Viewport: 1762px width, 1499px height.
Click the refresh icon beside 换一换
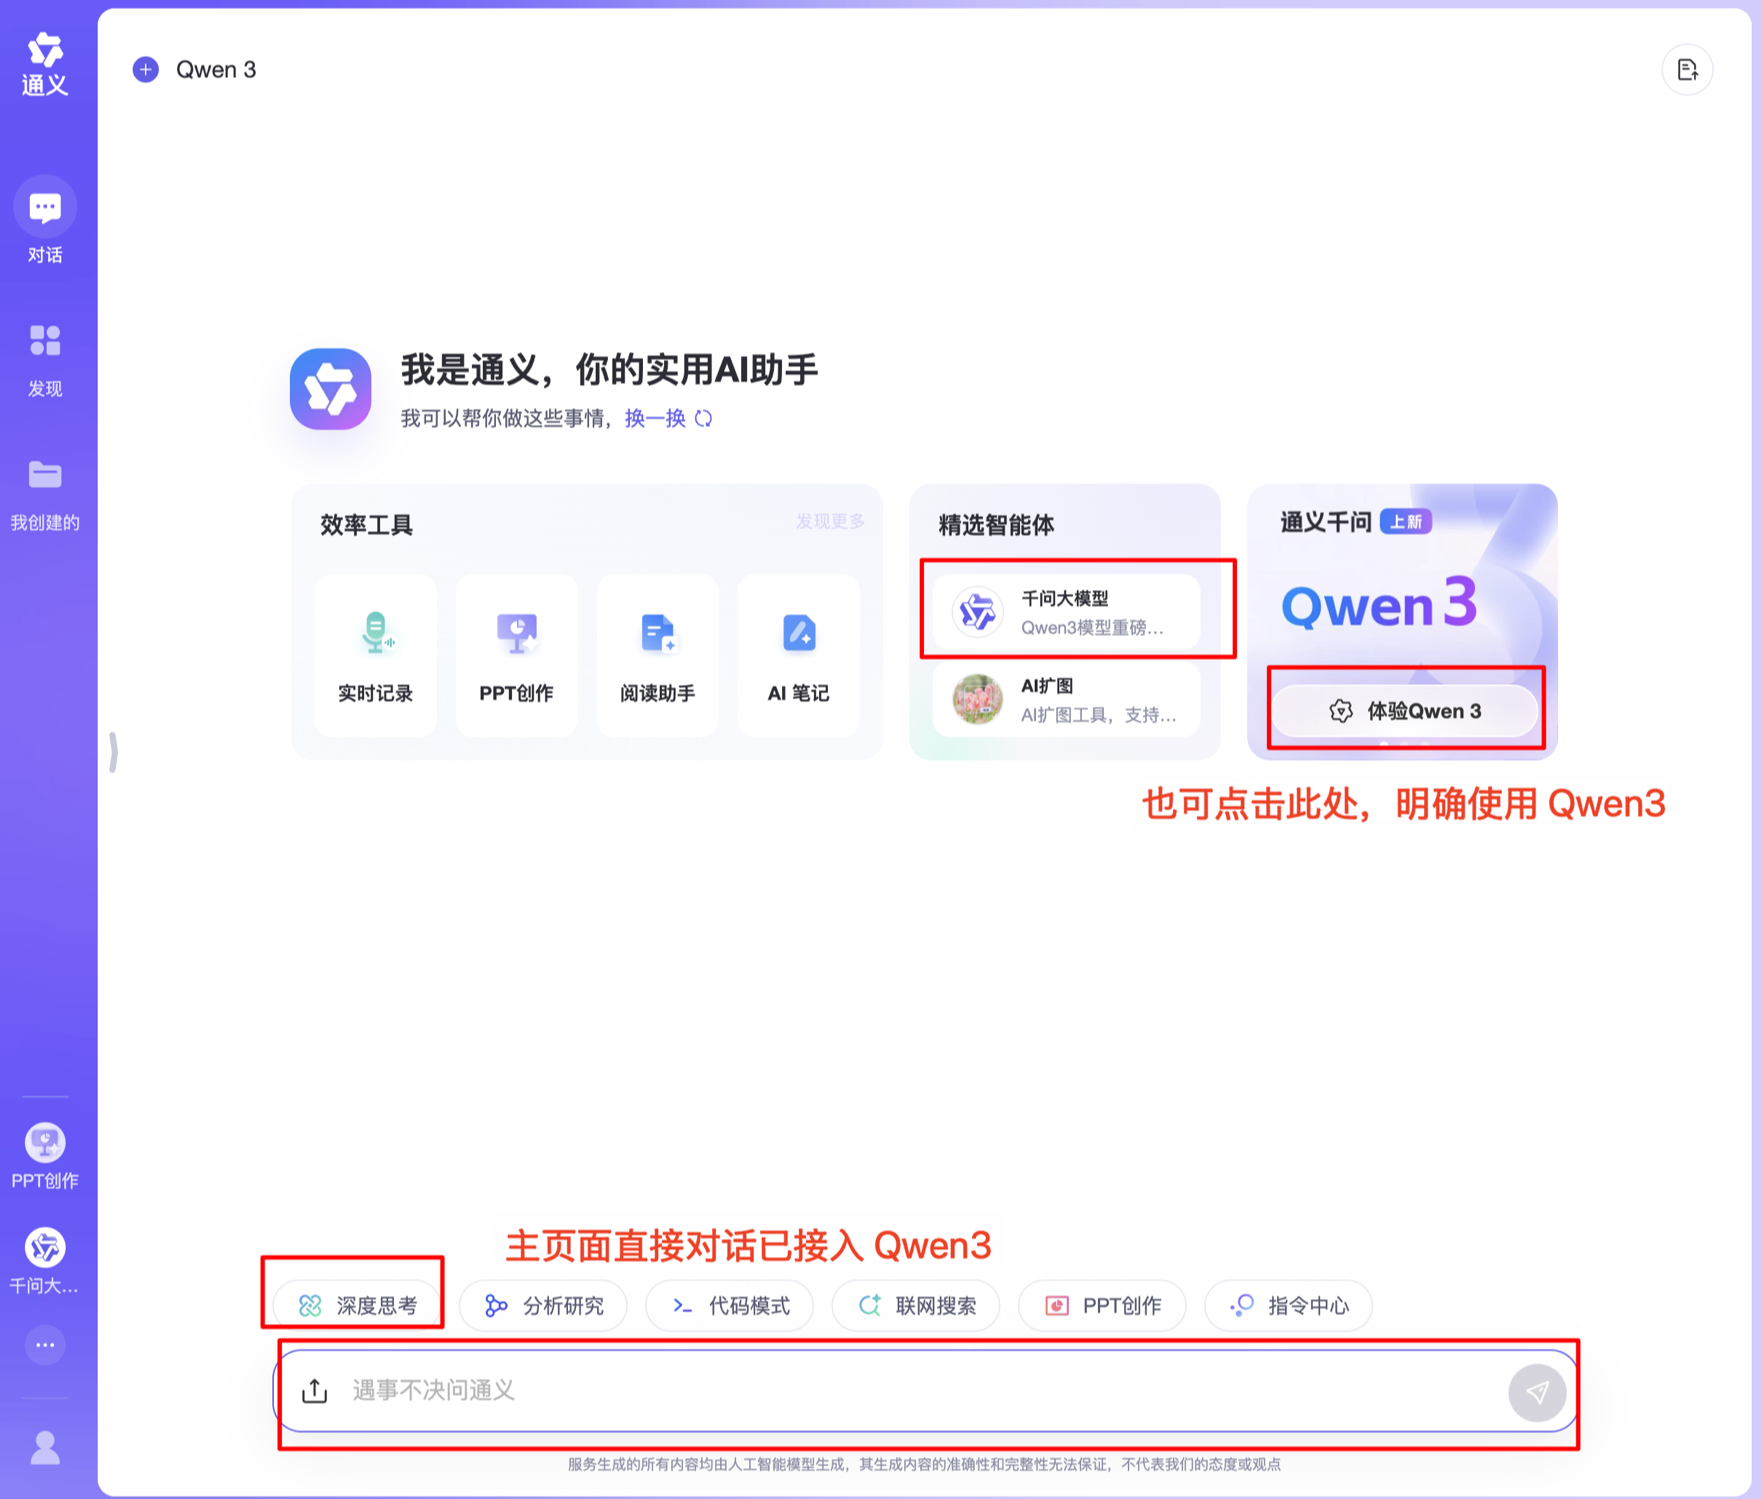pos(704,418)
